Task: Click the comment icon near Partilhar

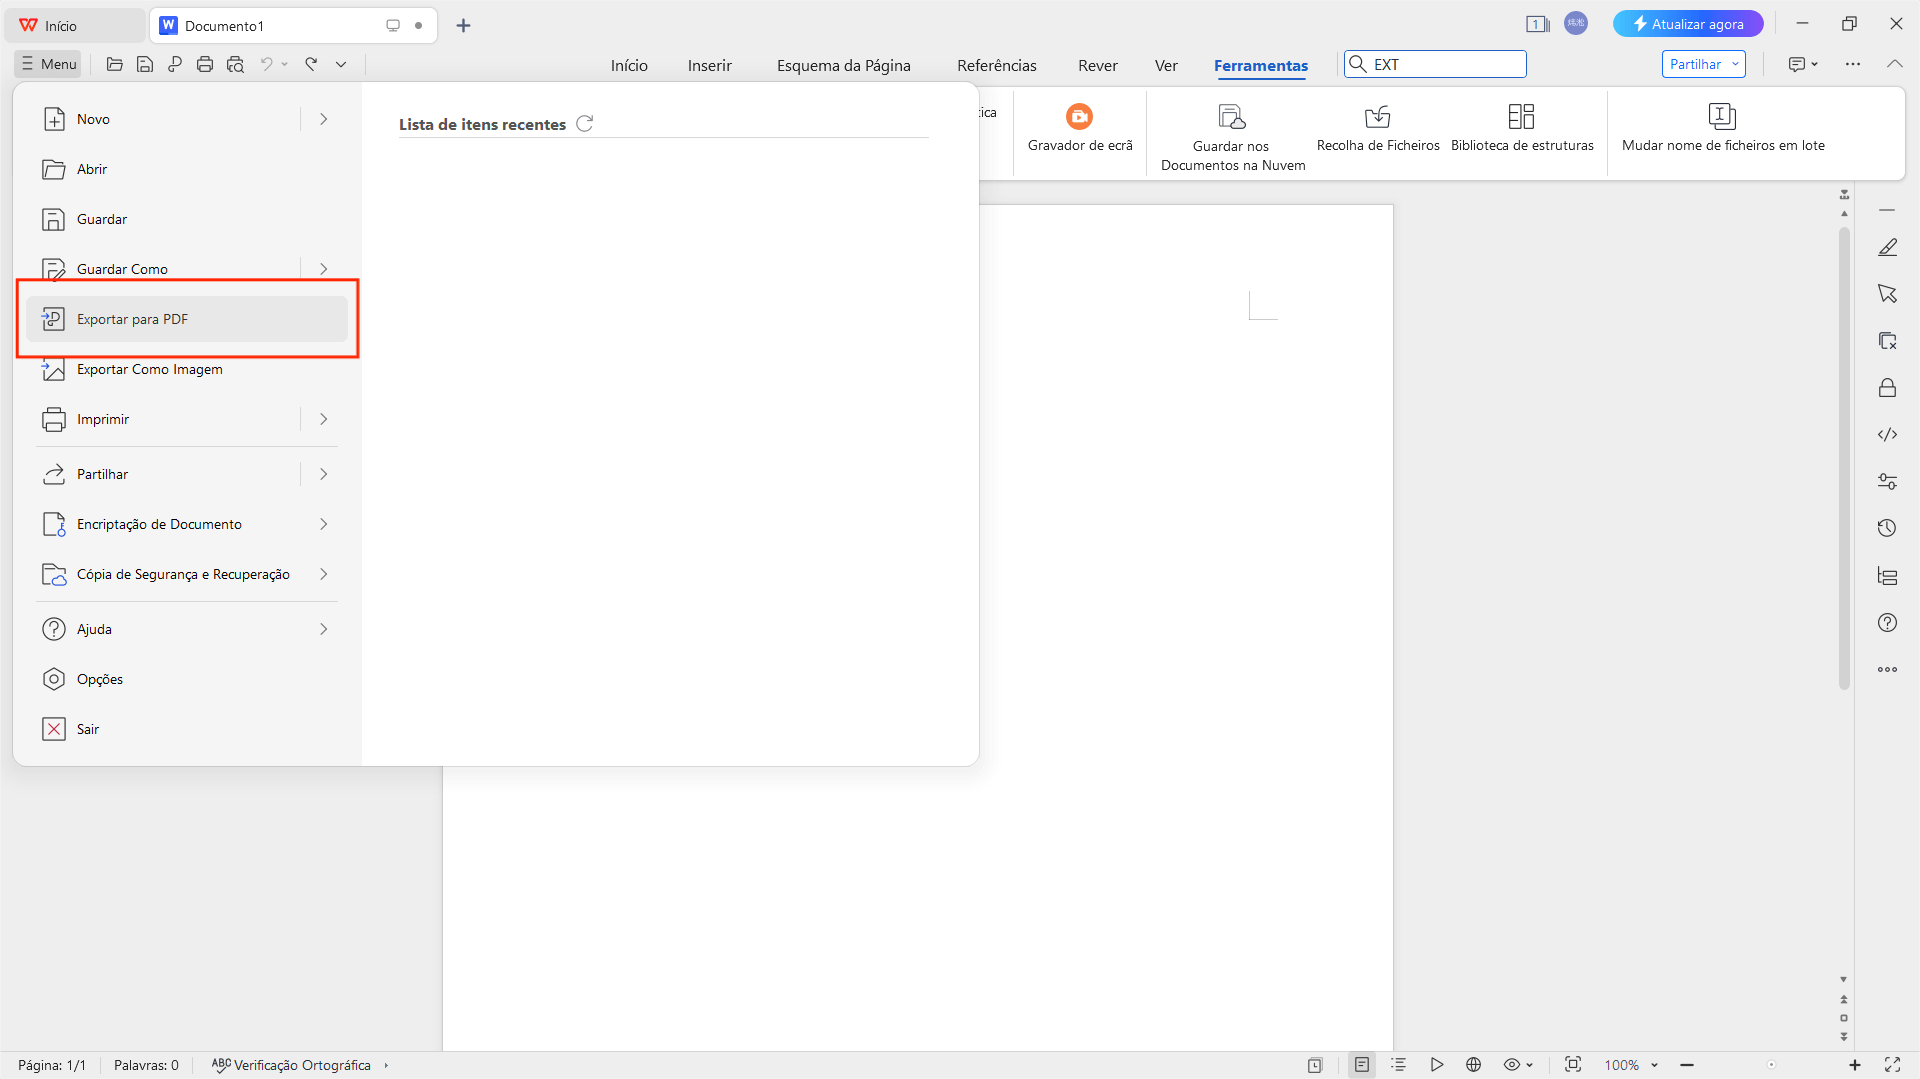Action: click(1797, 64)
